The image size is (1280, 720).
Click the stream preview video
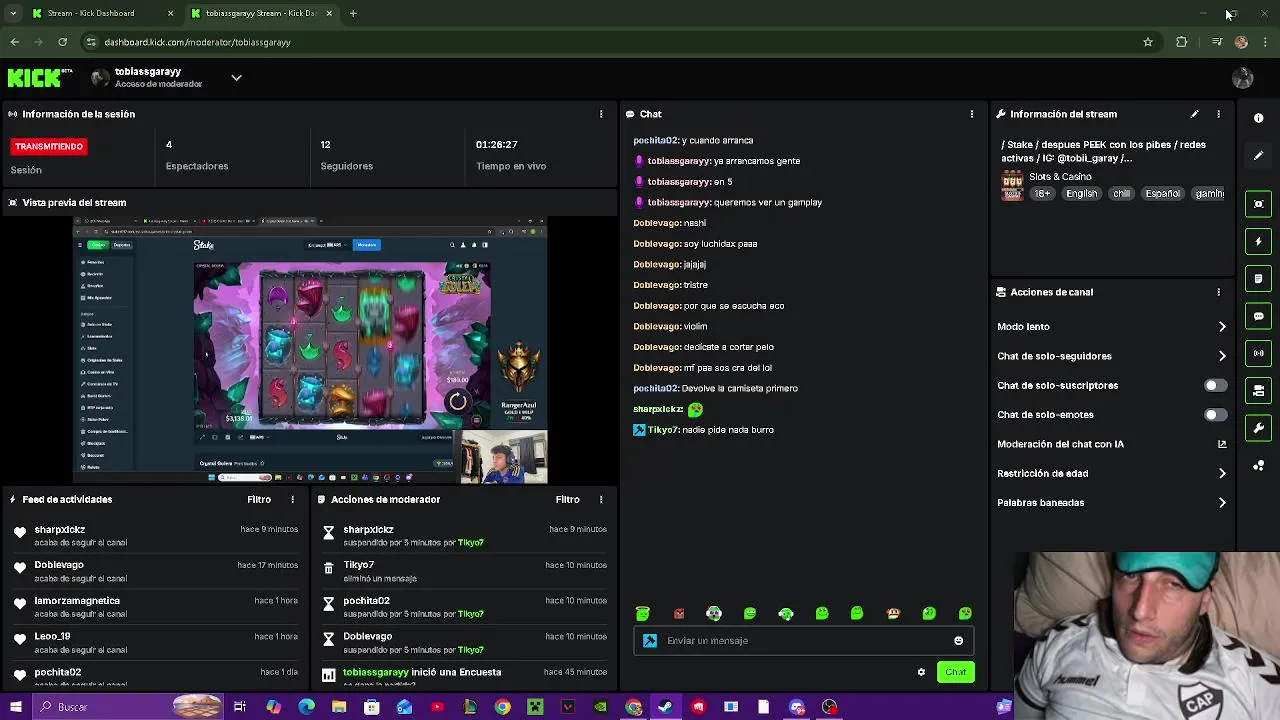310,350
